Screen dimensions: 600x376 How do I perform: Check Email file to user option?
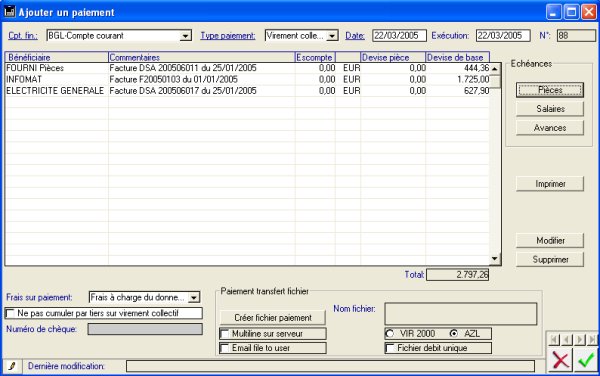coord(225,348)
